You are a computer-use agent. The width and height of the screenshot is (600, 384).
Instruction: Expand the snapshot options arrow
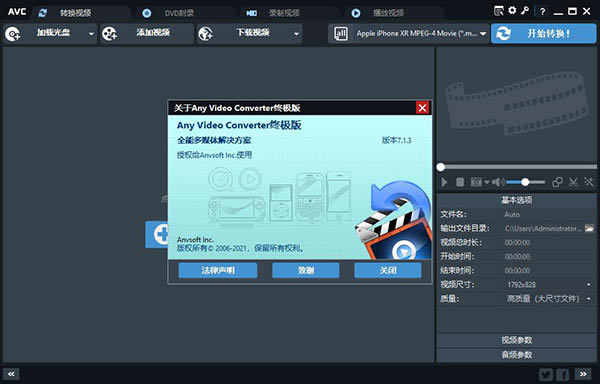[x=487, y=182]
